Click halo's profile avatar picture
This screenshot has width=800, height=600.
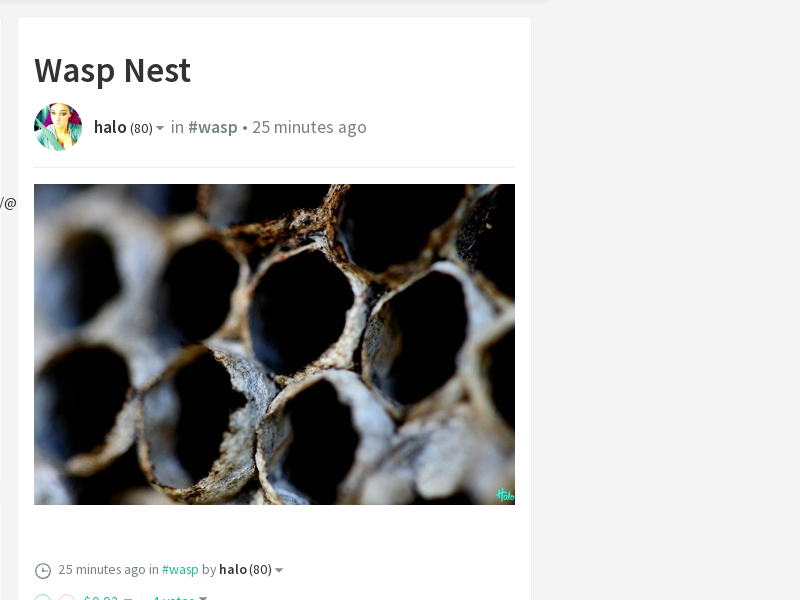point(58,127)
